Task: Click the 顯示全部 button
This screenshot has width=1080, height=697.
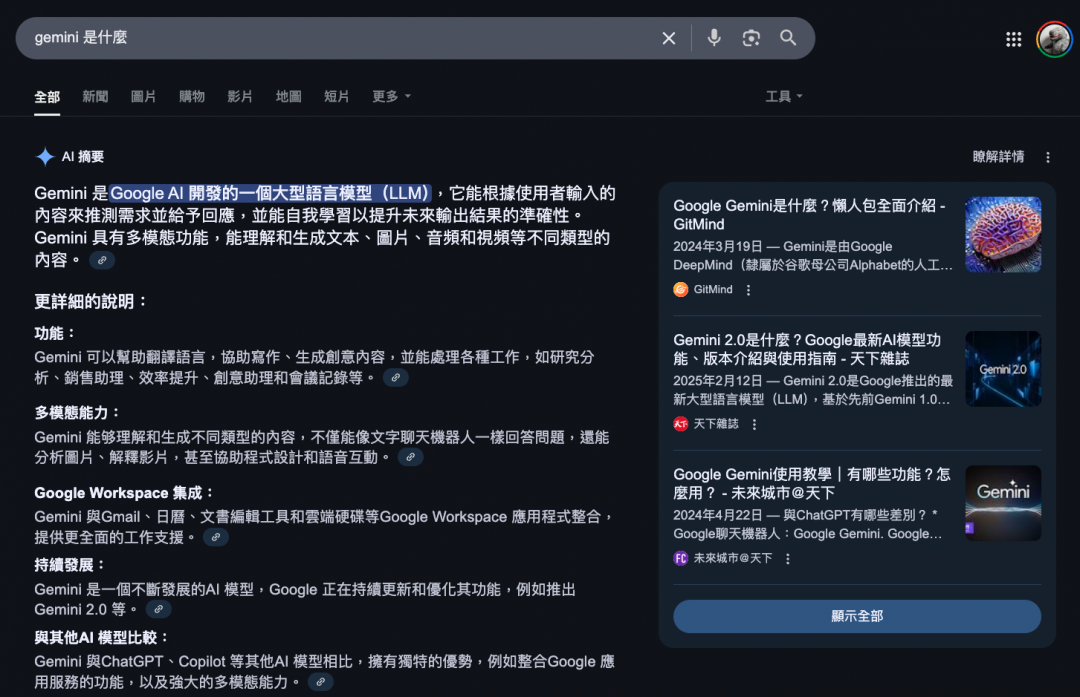Action: coord(857,616)
